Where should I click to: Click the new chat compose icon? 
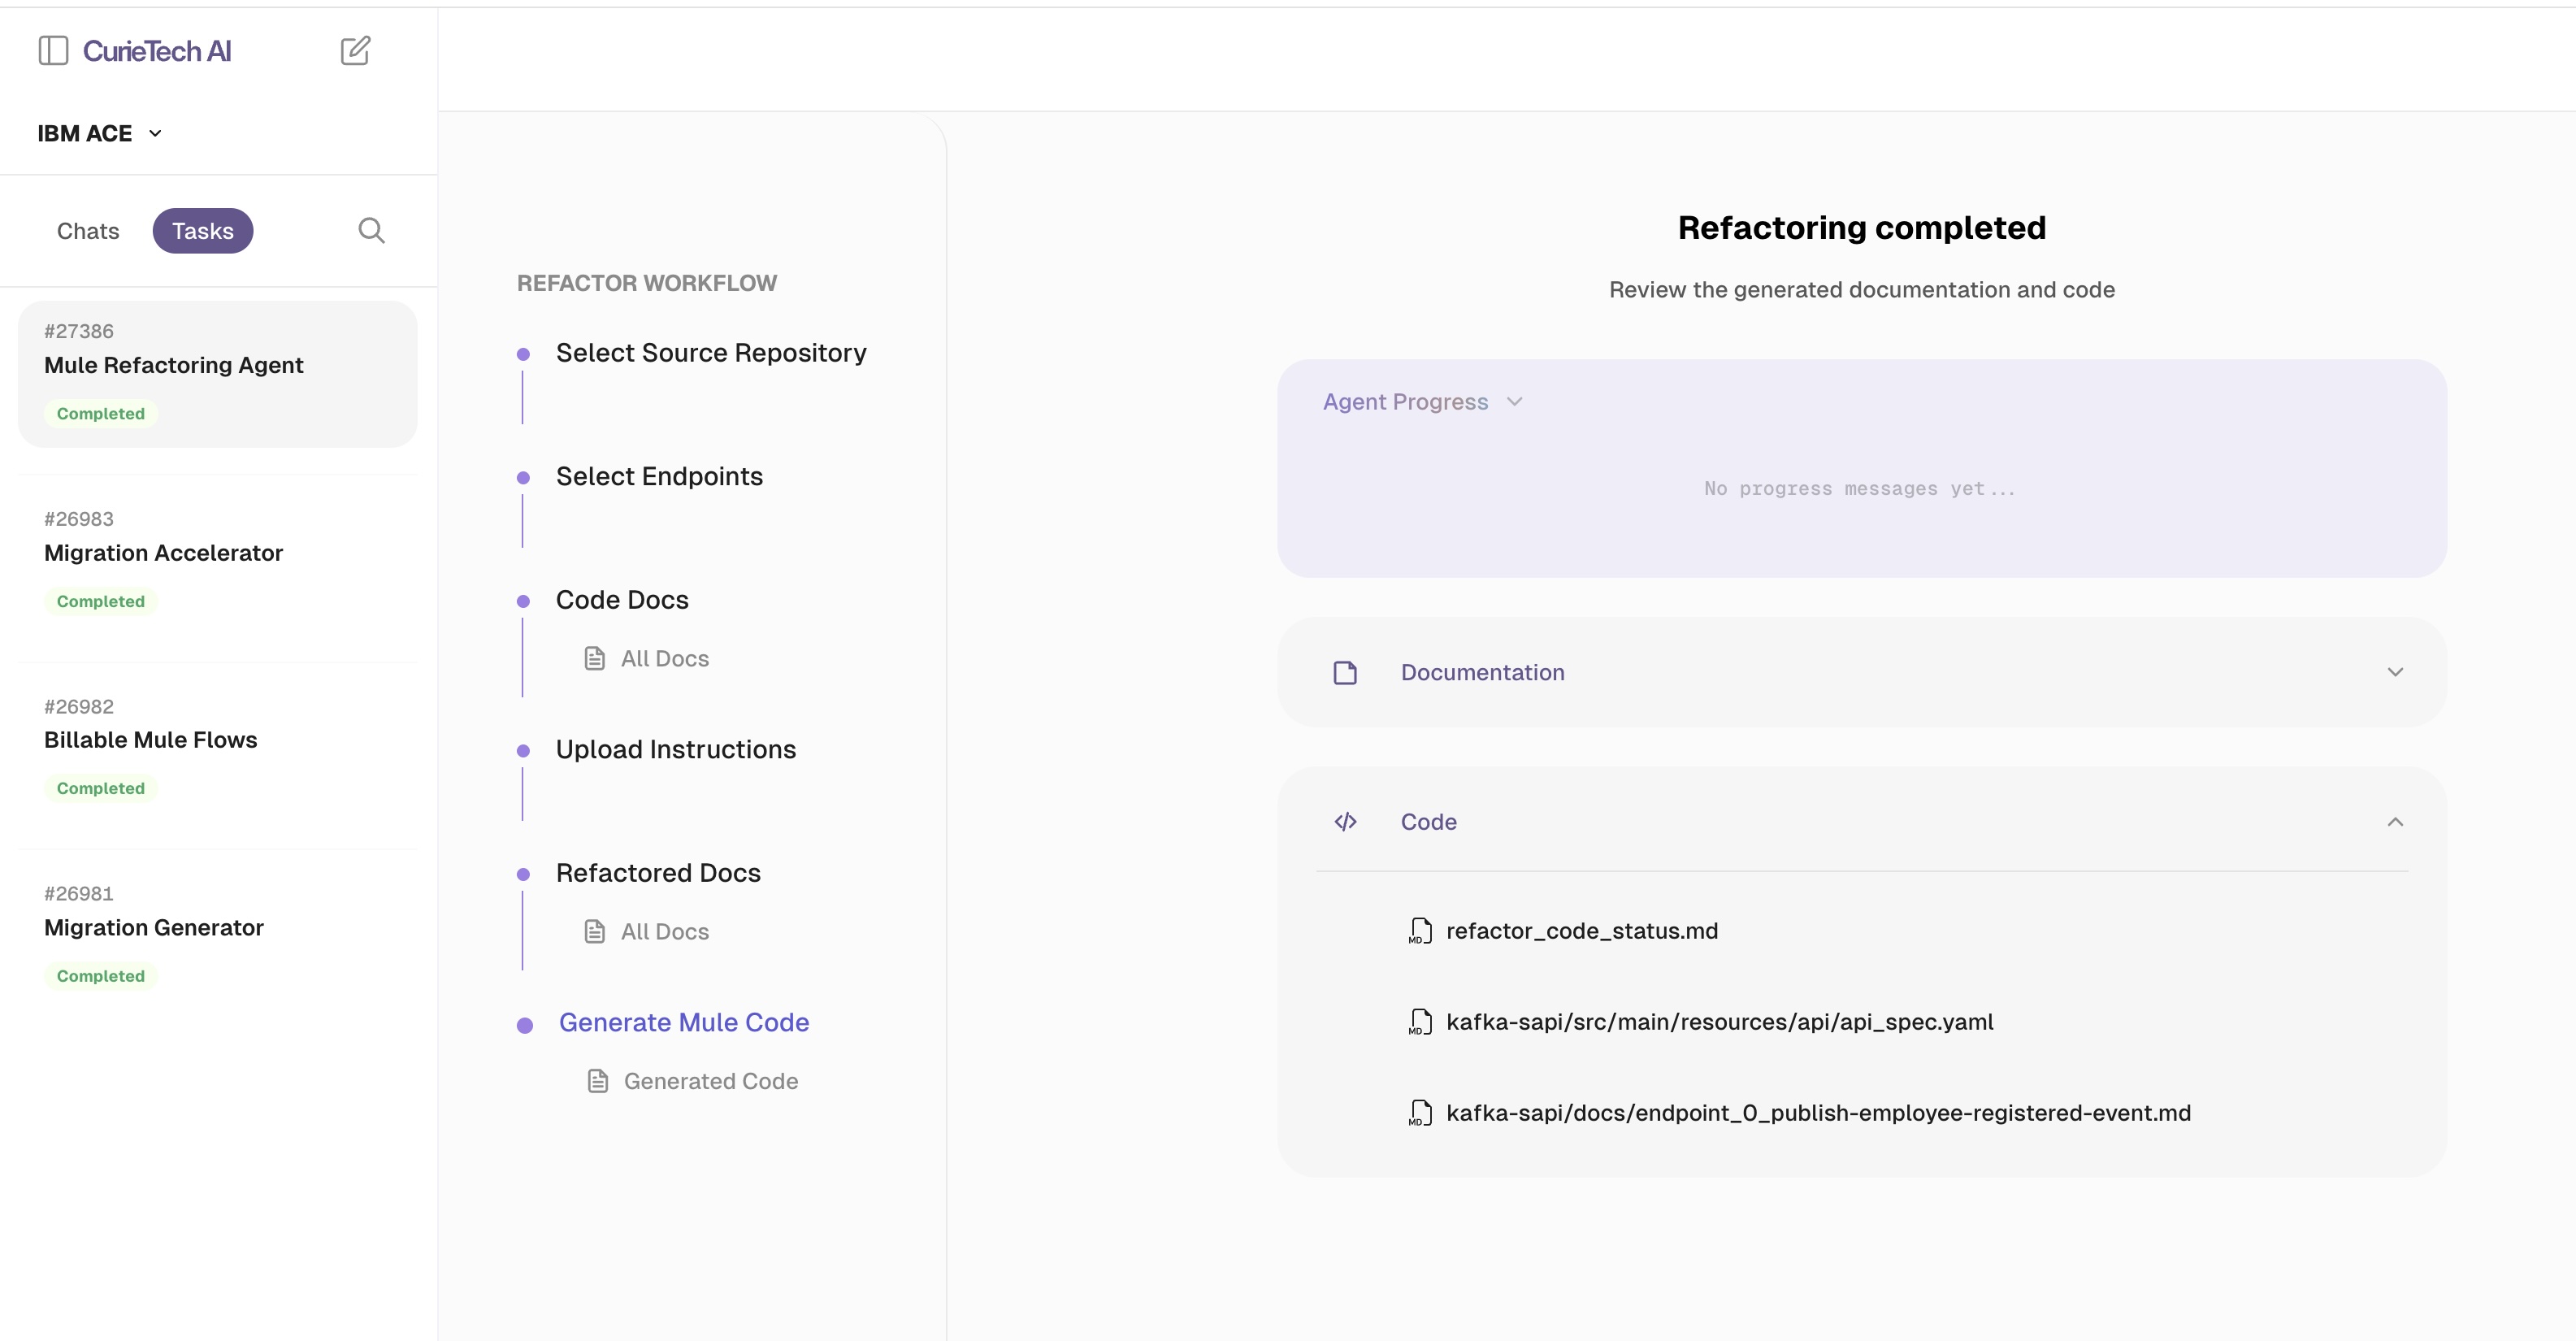(355, 51)
